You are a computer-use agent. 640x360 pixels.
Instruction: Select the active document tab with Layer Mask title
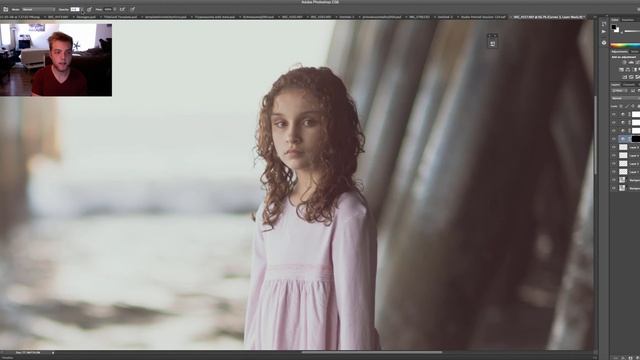pyautogui.click(x=548, y=17)
